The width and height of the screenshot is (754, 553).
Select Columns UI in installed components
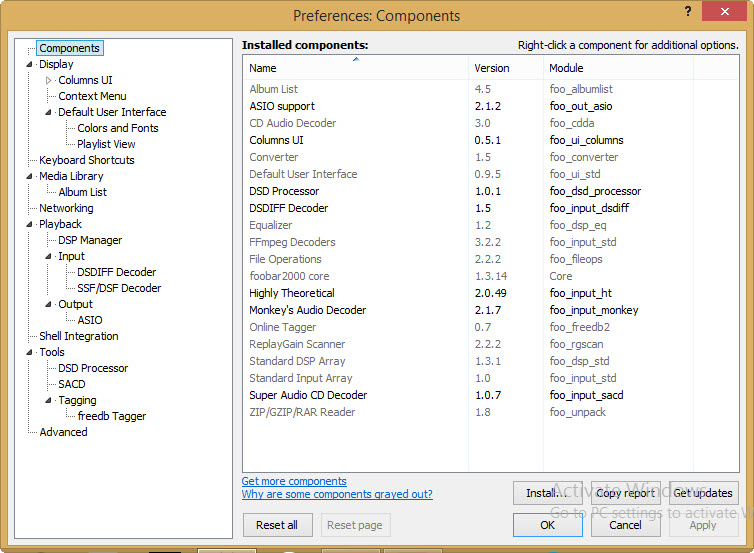(490, 140)
